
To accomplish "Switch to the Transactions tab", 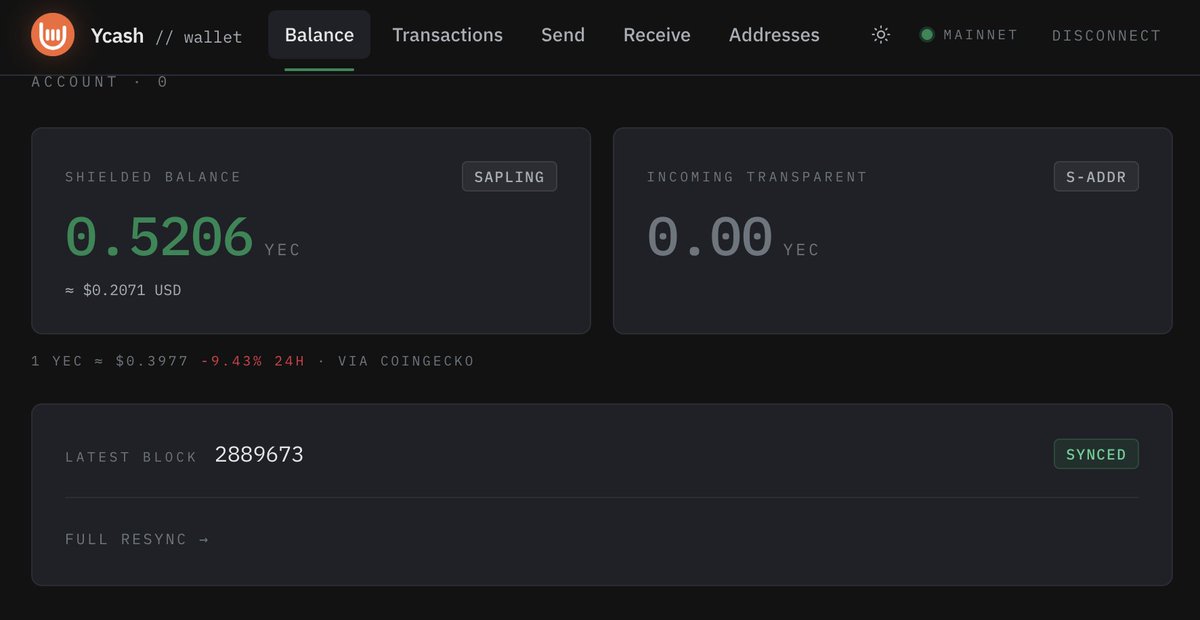I will pos(447,35).
